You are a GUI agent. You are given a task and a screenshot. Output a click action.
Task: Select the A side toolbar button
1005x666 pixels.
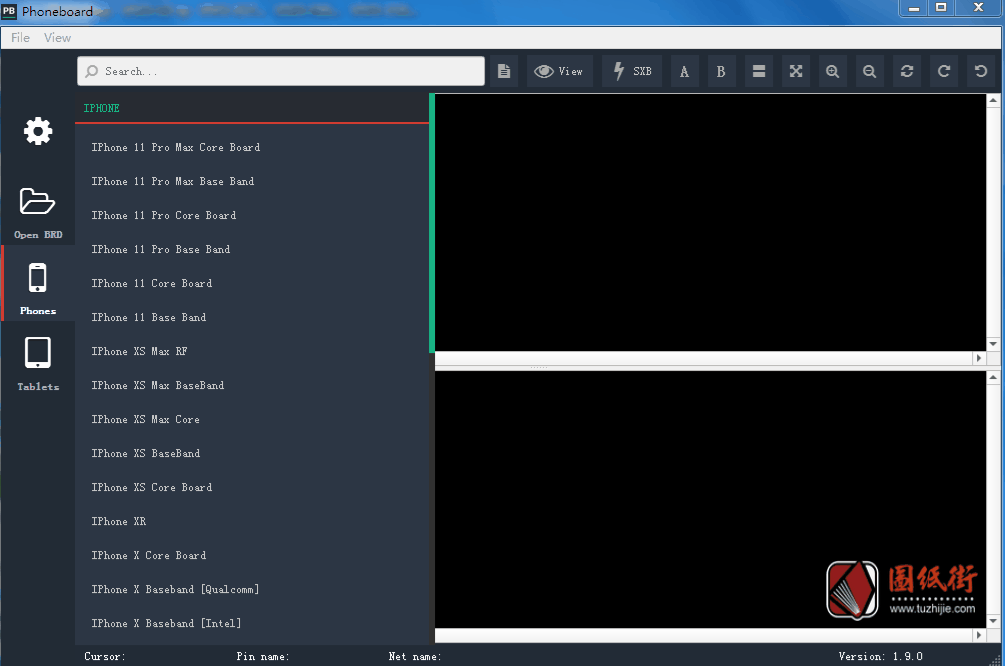click(x=685, y=71)
